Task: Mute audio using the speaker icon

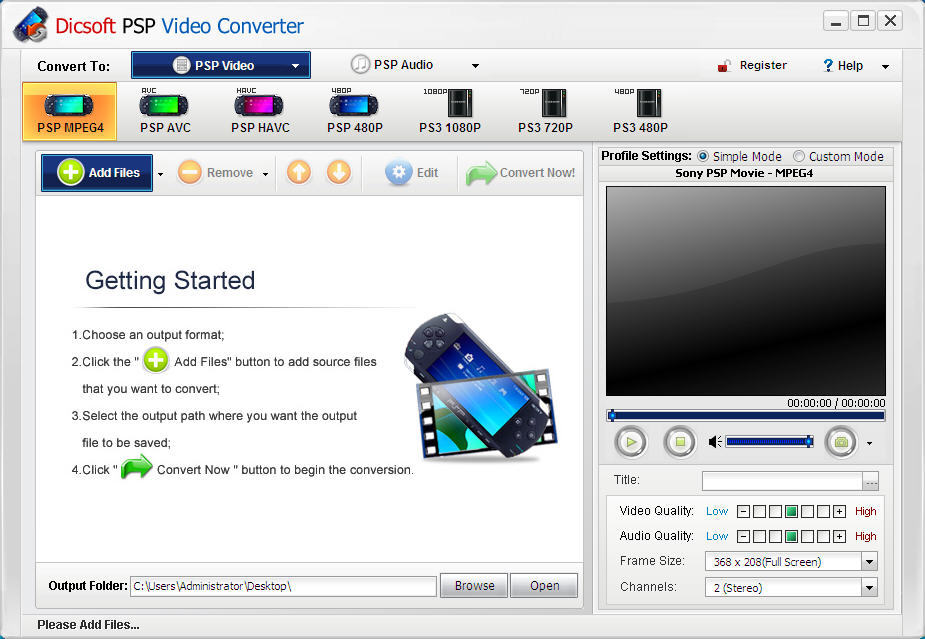Action: pos(715,441)
